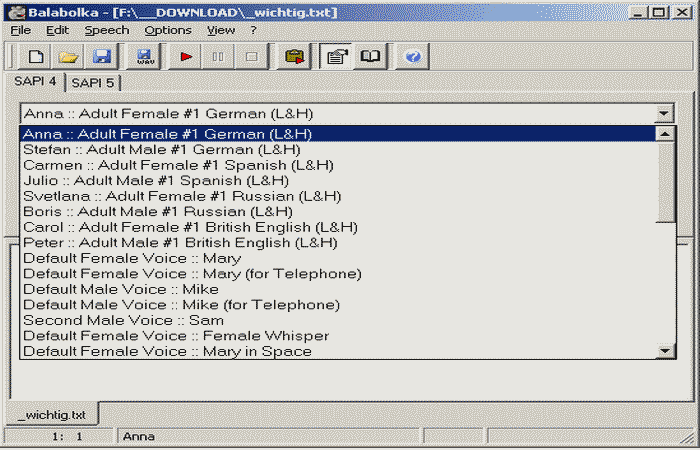The image size is (700, 450).
Task: Open the dictionary book icon
Action: tap(370, 57)
